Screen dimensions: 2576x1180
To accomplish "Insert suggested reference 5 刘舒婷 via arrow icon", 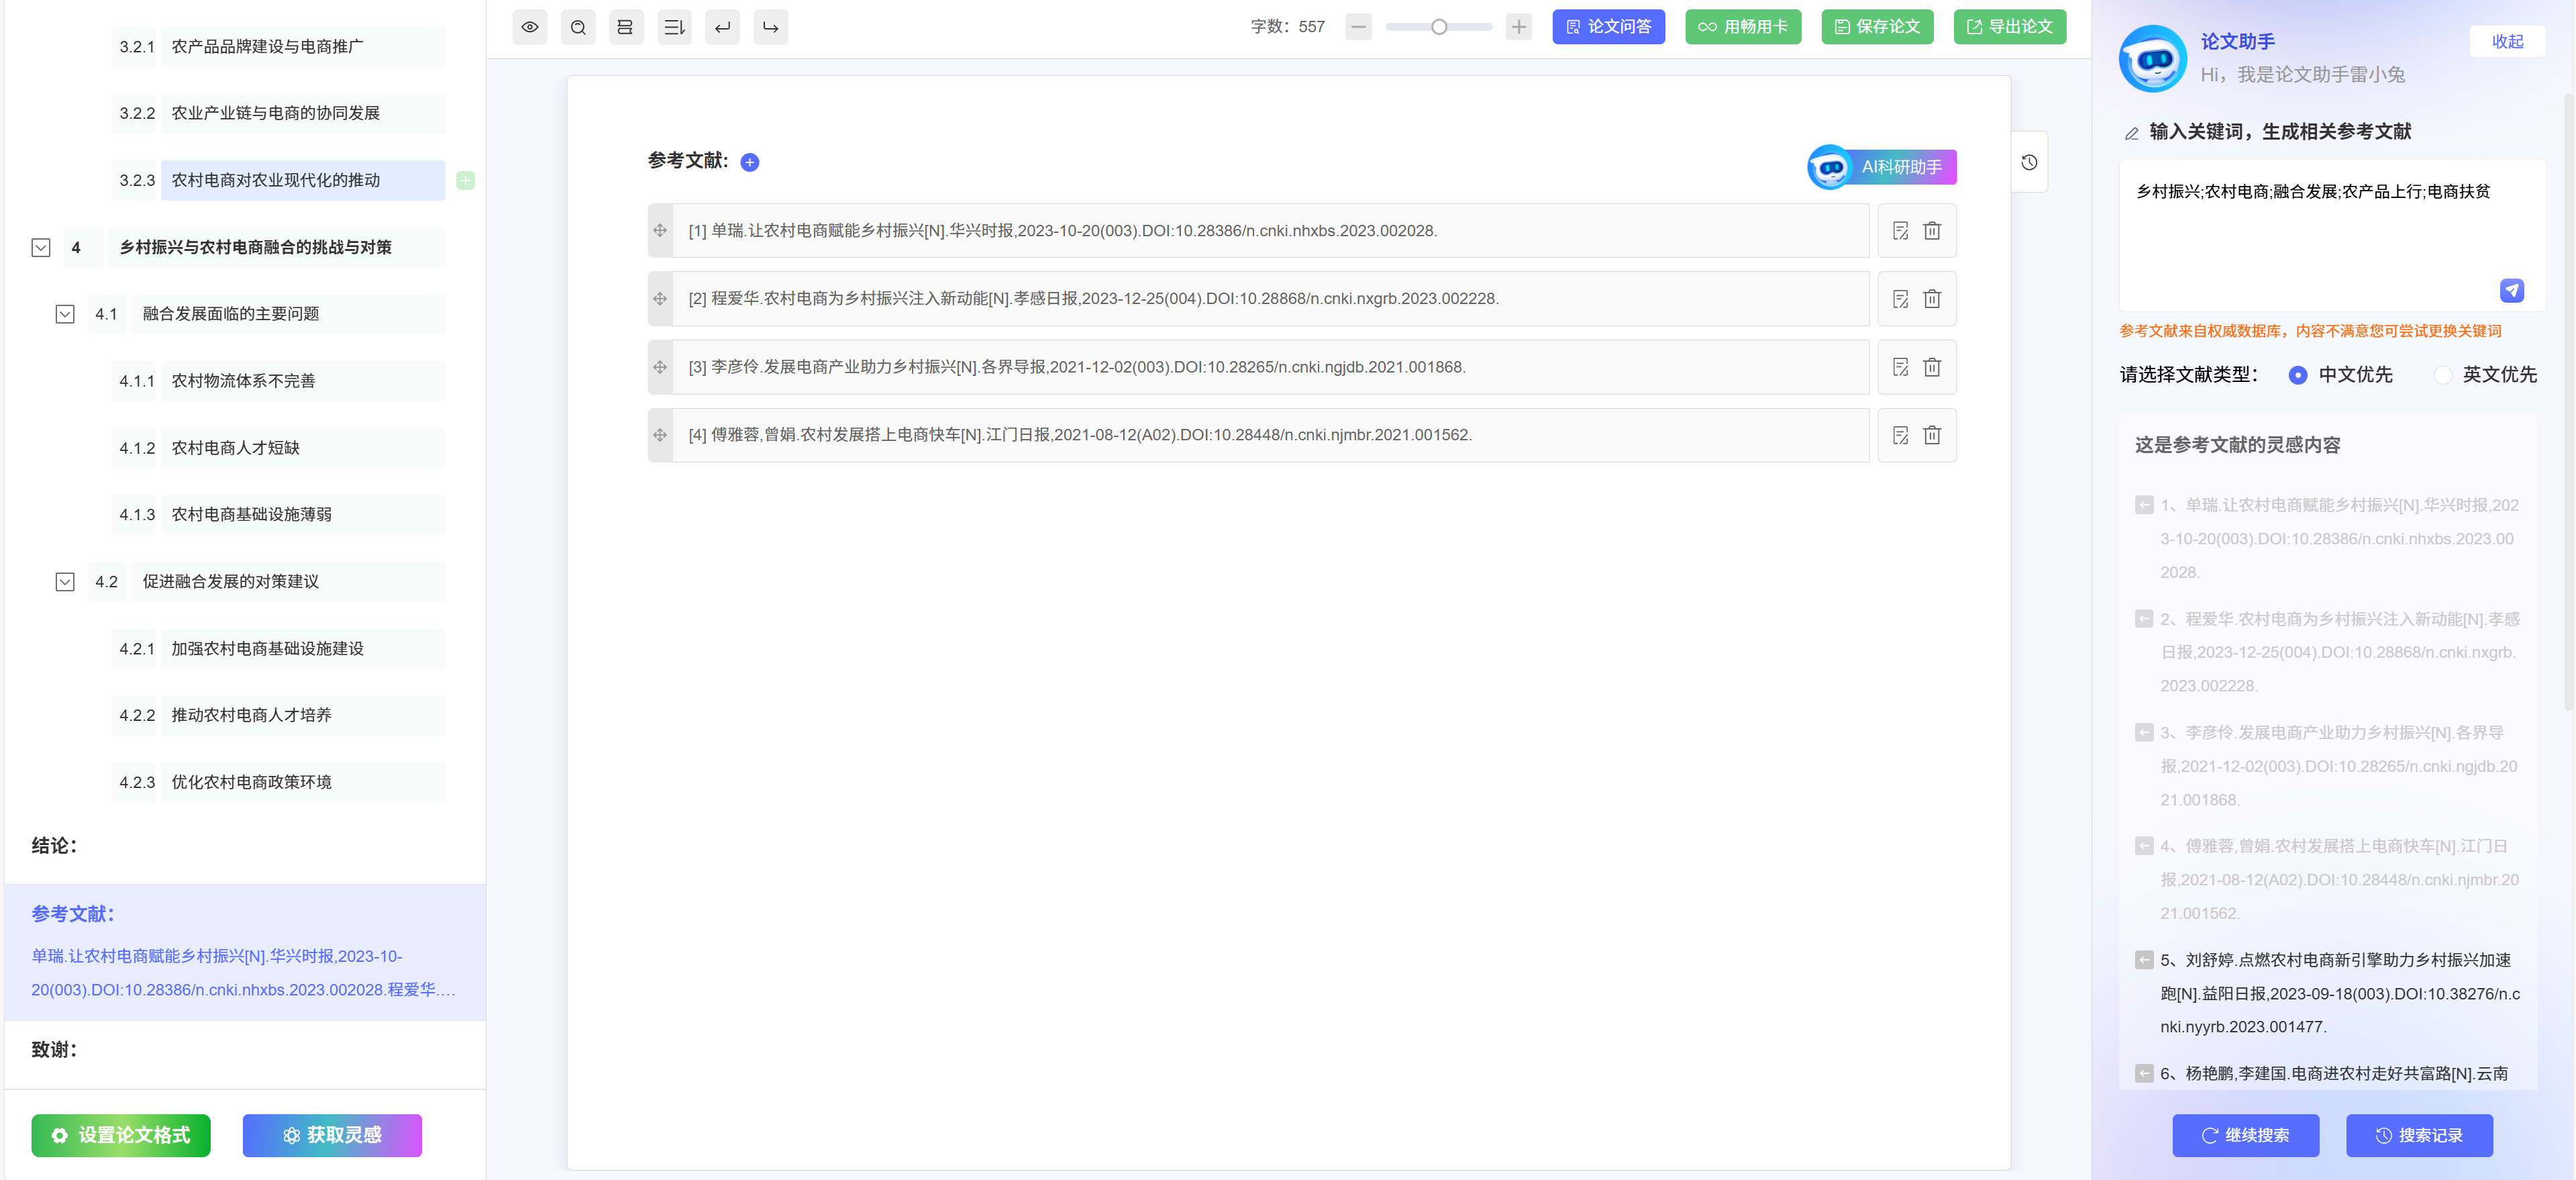I will (x=2144, y=960).
